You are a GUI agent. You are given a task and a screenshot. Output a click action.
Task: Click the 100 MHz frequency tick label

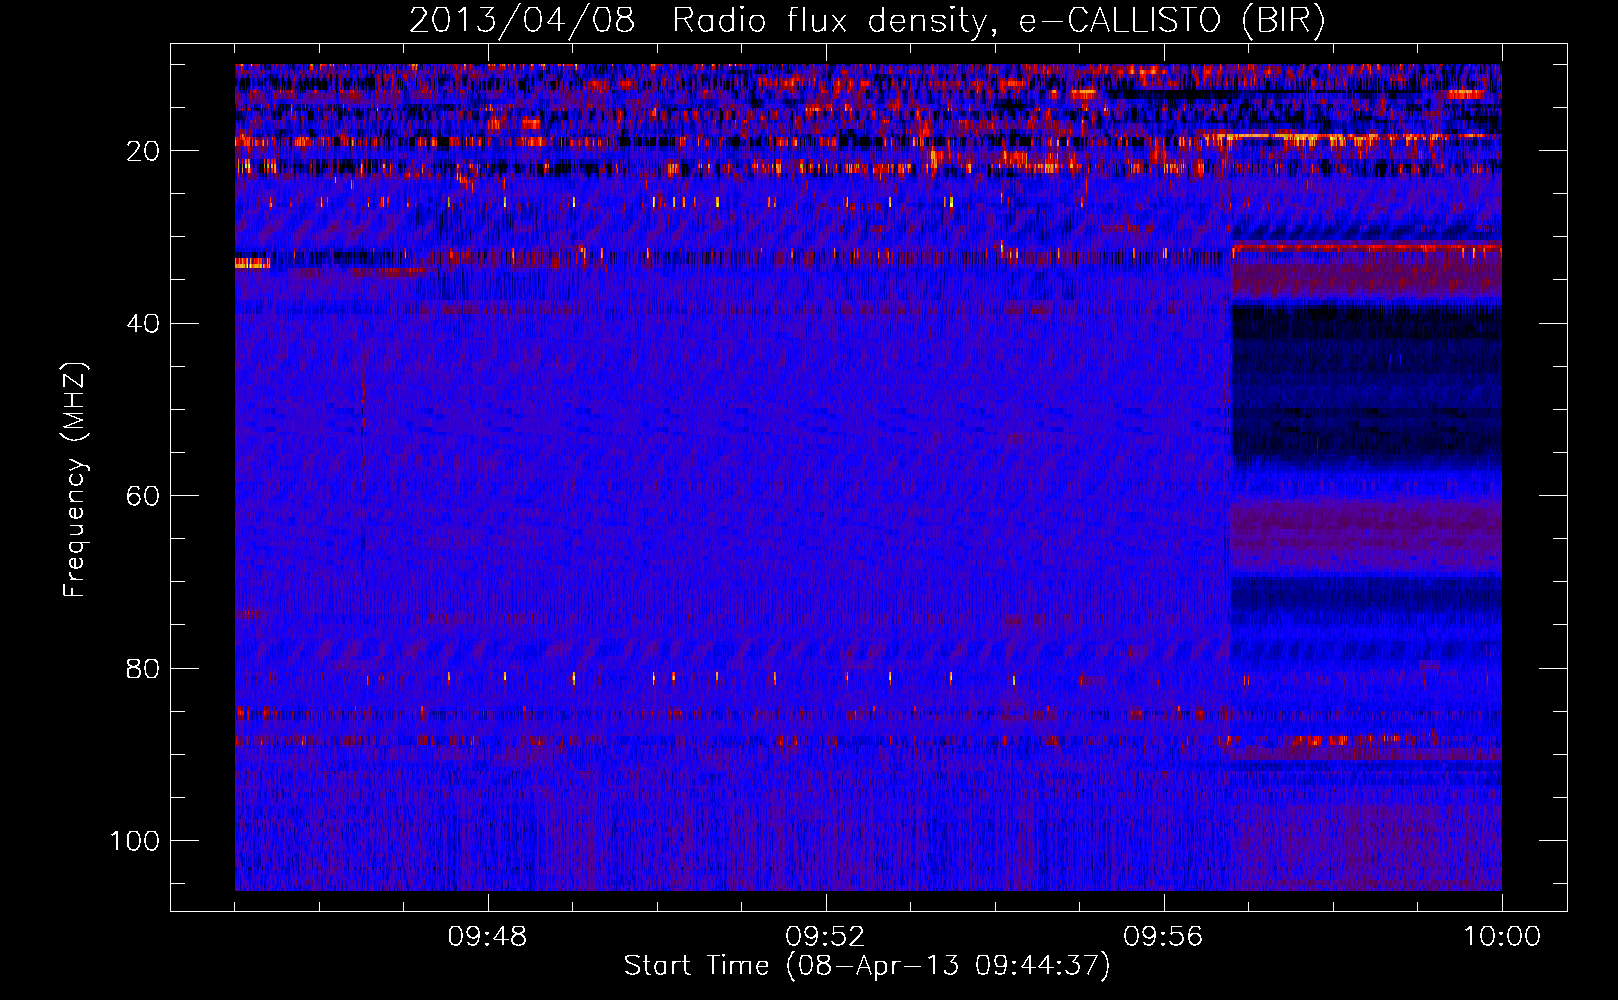[x=135, y=841]
